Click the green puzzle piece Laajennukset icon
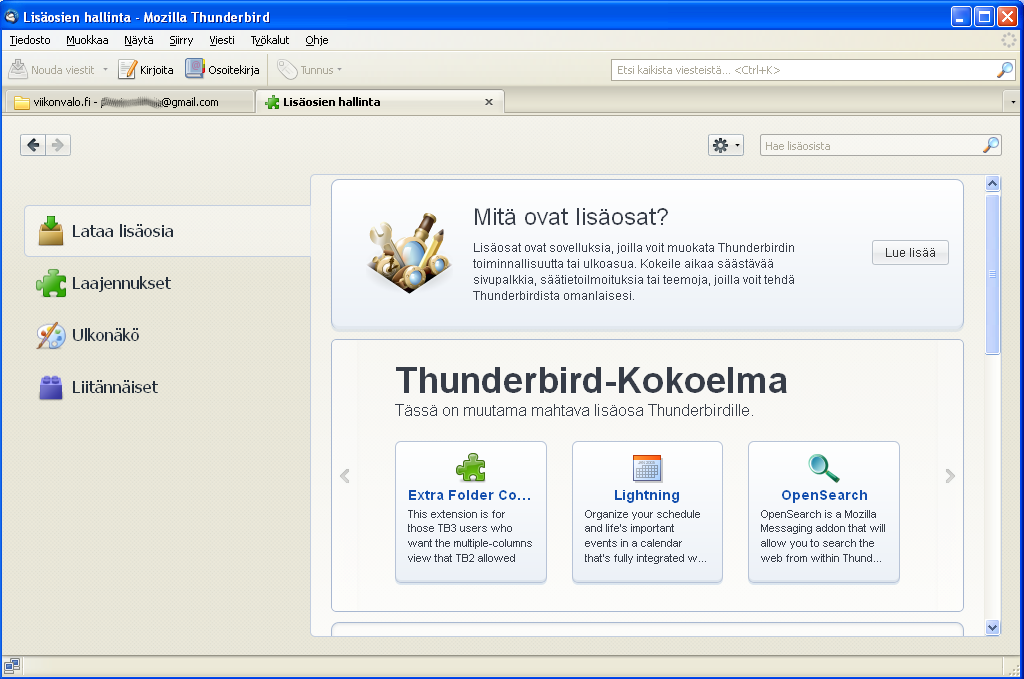Viewport: 1024px width, 679px height. coord(51,283)
